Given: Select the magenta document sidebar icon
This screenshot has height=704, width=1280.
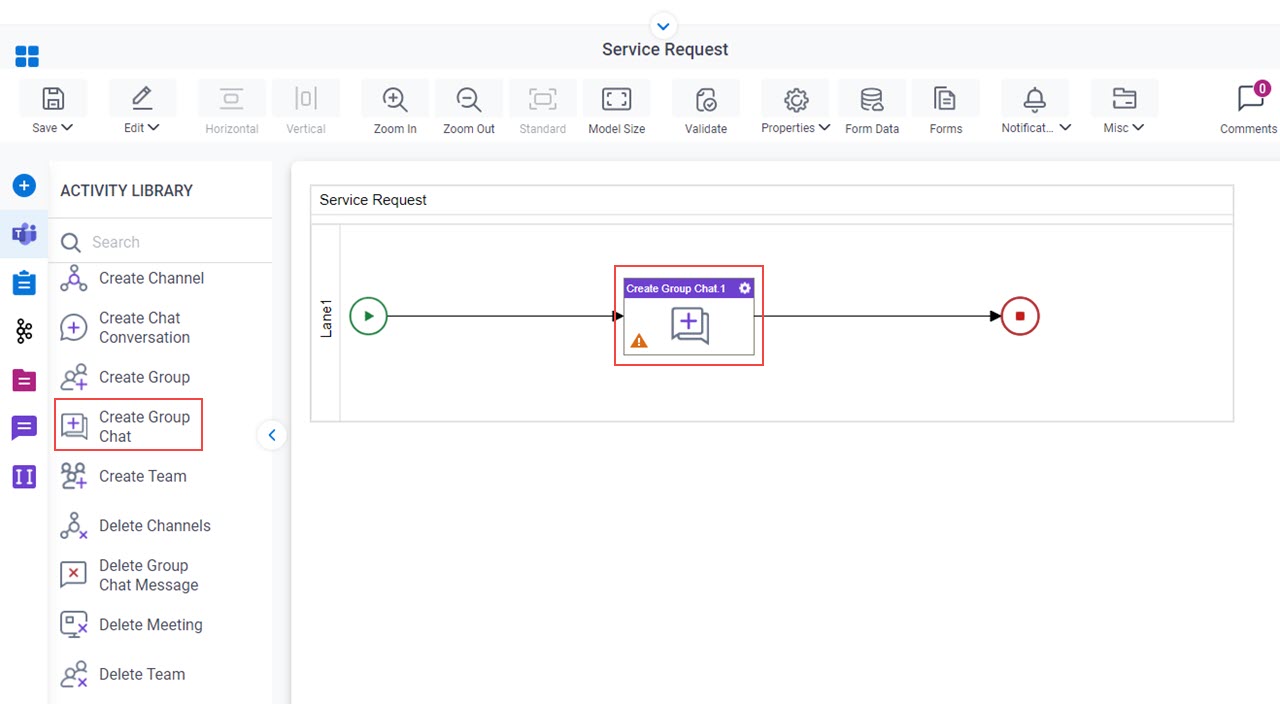Looking at the screenshot, I should 24,380.
